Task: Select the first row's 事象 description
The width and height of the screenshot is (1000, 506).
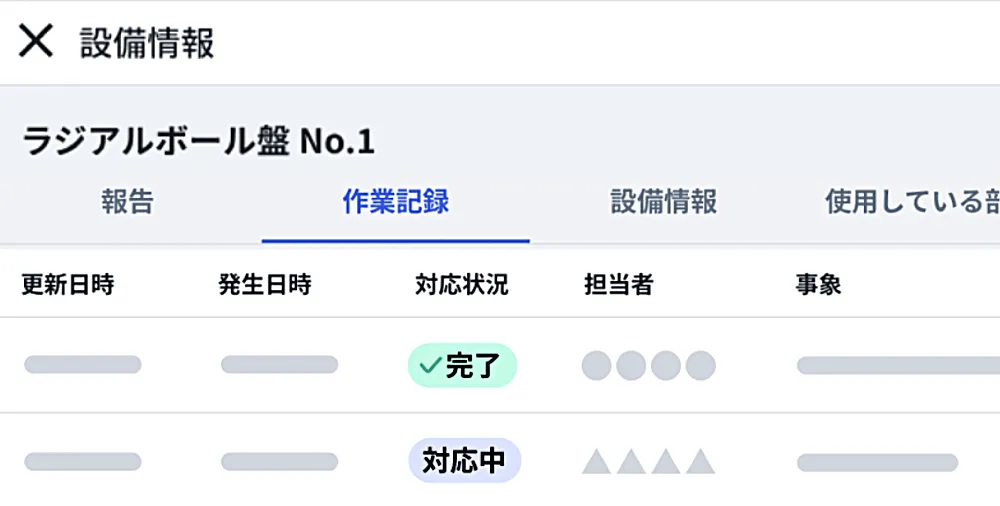Action: (899, 366)
